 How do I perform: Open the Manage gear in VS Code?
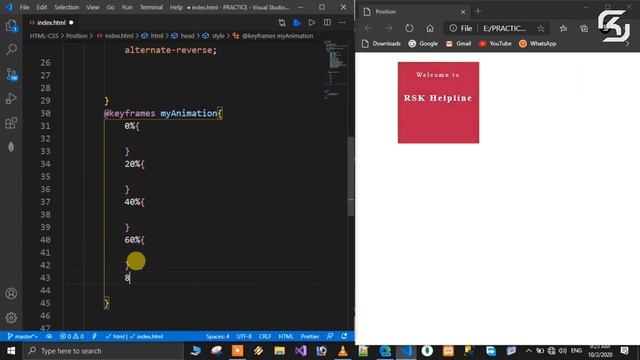[11, 318]
